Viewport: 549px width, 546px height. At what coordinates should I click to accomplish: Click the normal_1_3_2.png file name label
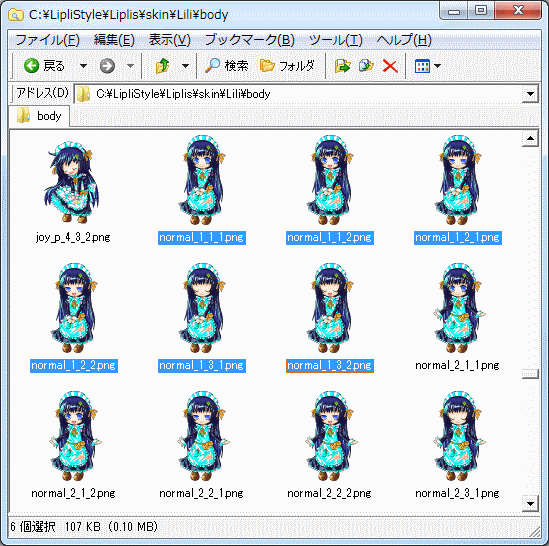330,366
